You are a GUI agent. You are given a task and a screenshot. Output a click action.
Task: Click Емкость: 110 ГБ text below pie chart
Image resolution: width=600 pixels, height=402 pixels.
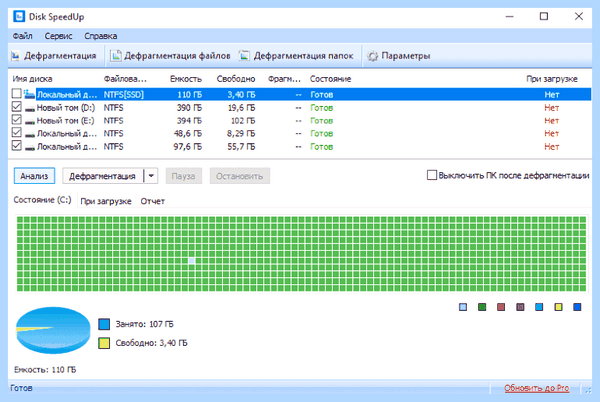(x=45, y=370)
